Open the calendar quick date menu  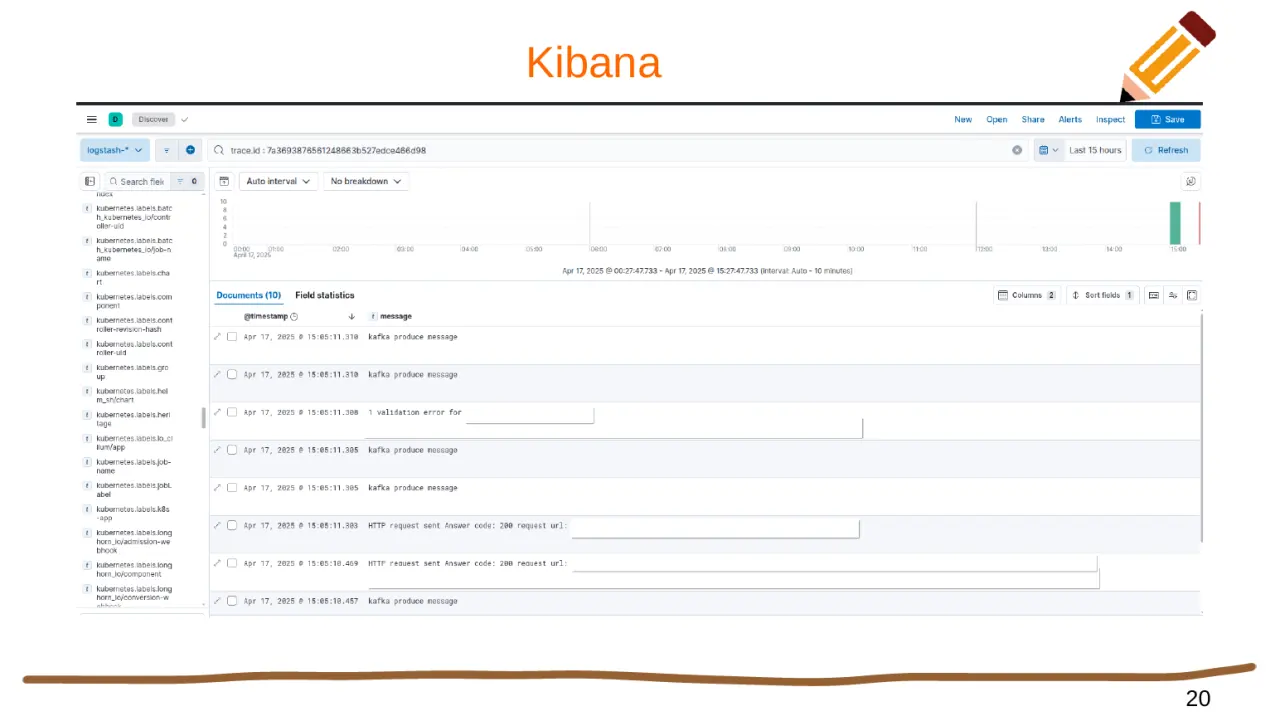(x=1047, y=150)
